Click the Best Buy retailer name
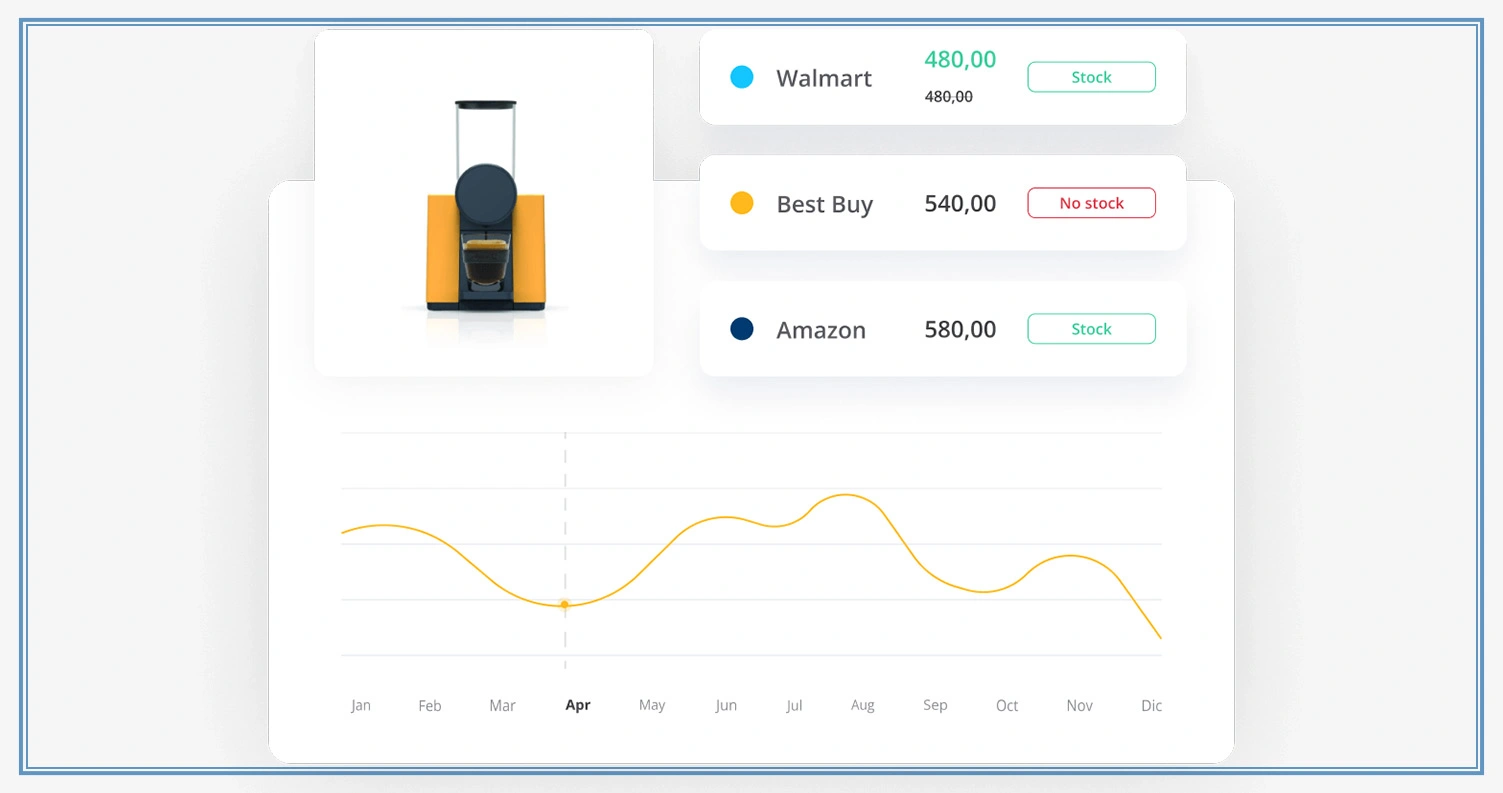 (x=824, y=204)
